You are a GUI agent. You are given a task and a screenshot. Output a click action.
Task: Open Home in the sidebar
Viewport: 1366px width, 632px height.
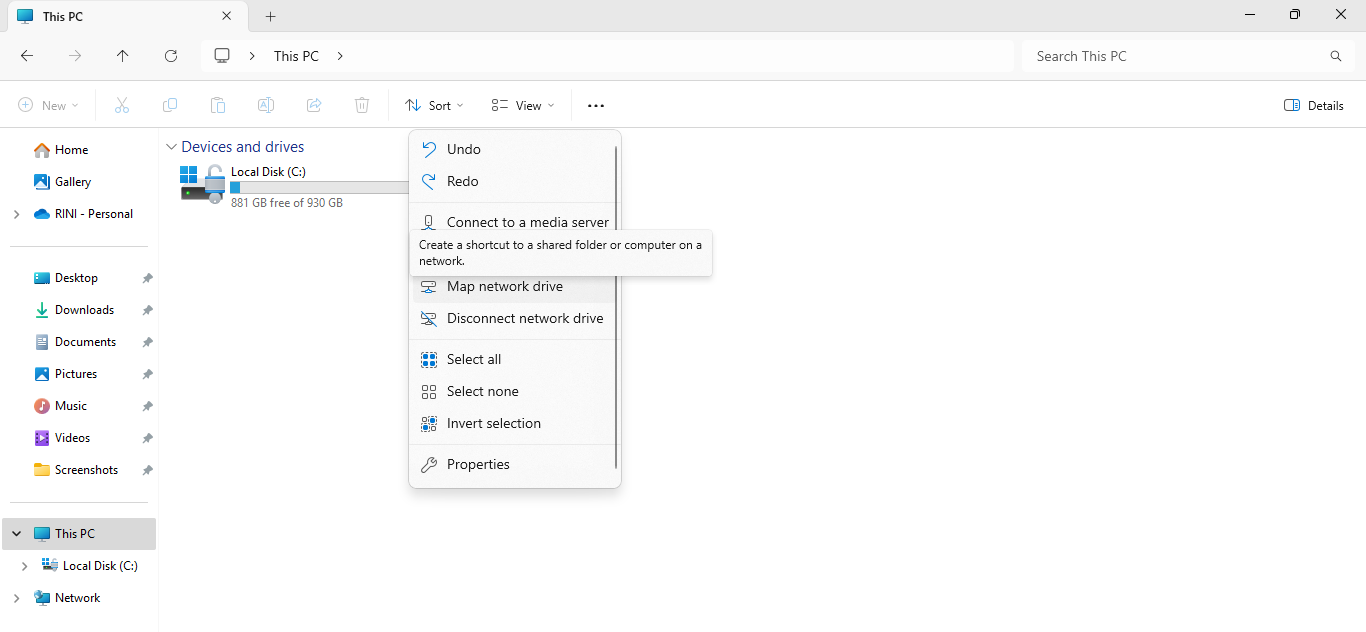71,150
